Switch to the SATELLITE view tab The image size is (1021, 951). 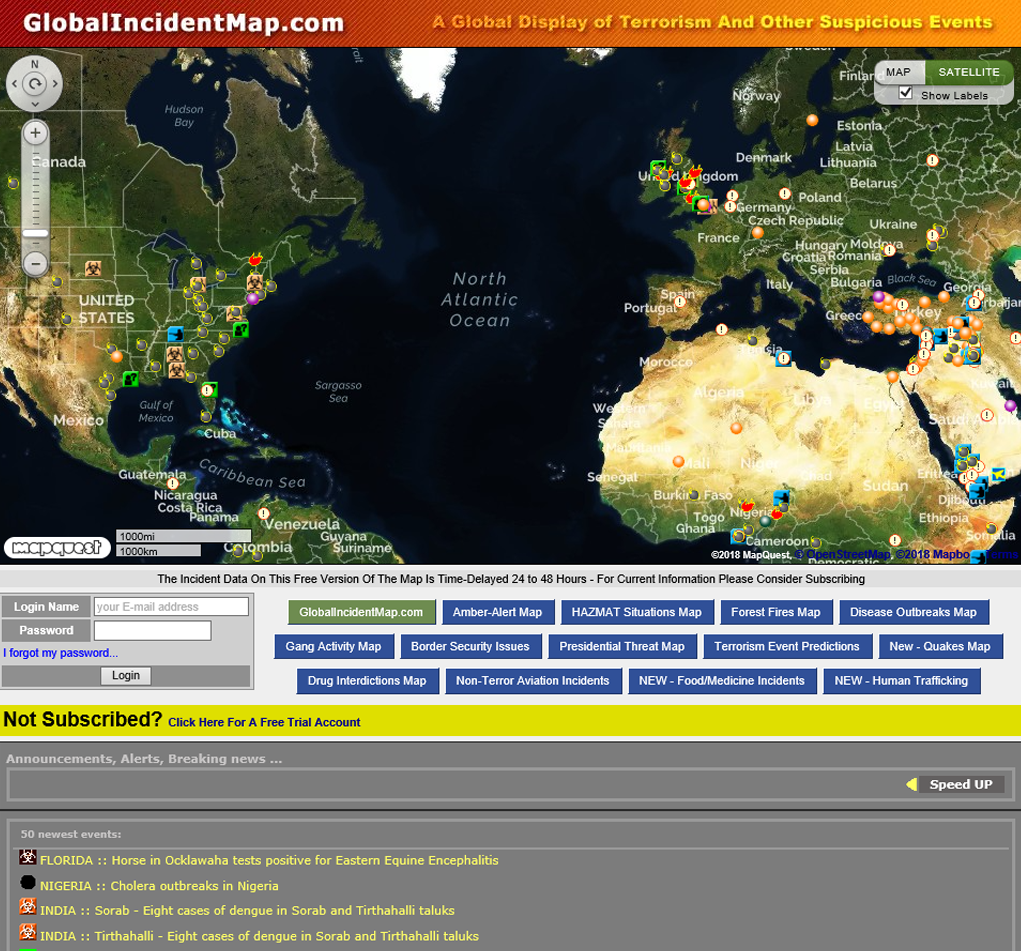point(969,72)
